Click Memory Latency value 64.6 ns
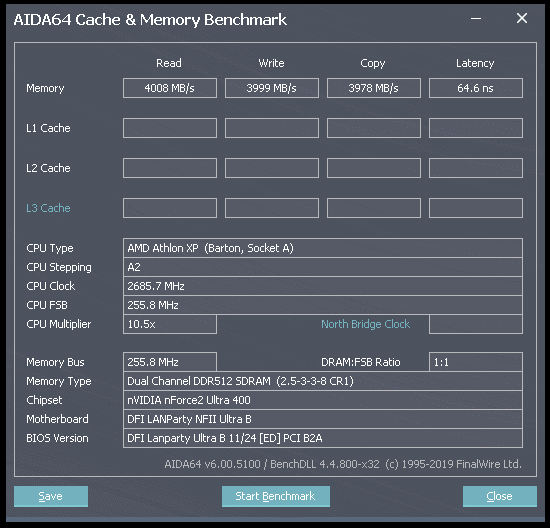 476,88
